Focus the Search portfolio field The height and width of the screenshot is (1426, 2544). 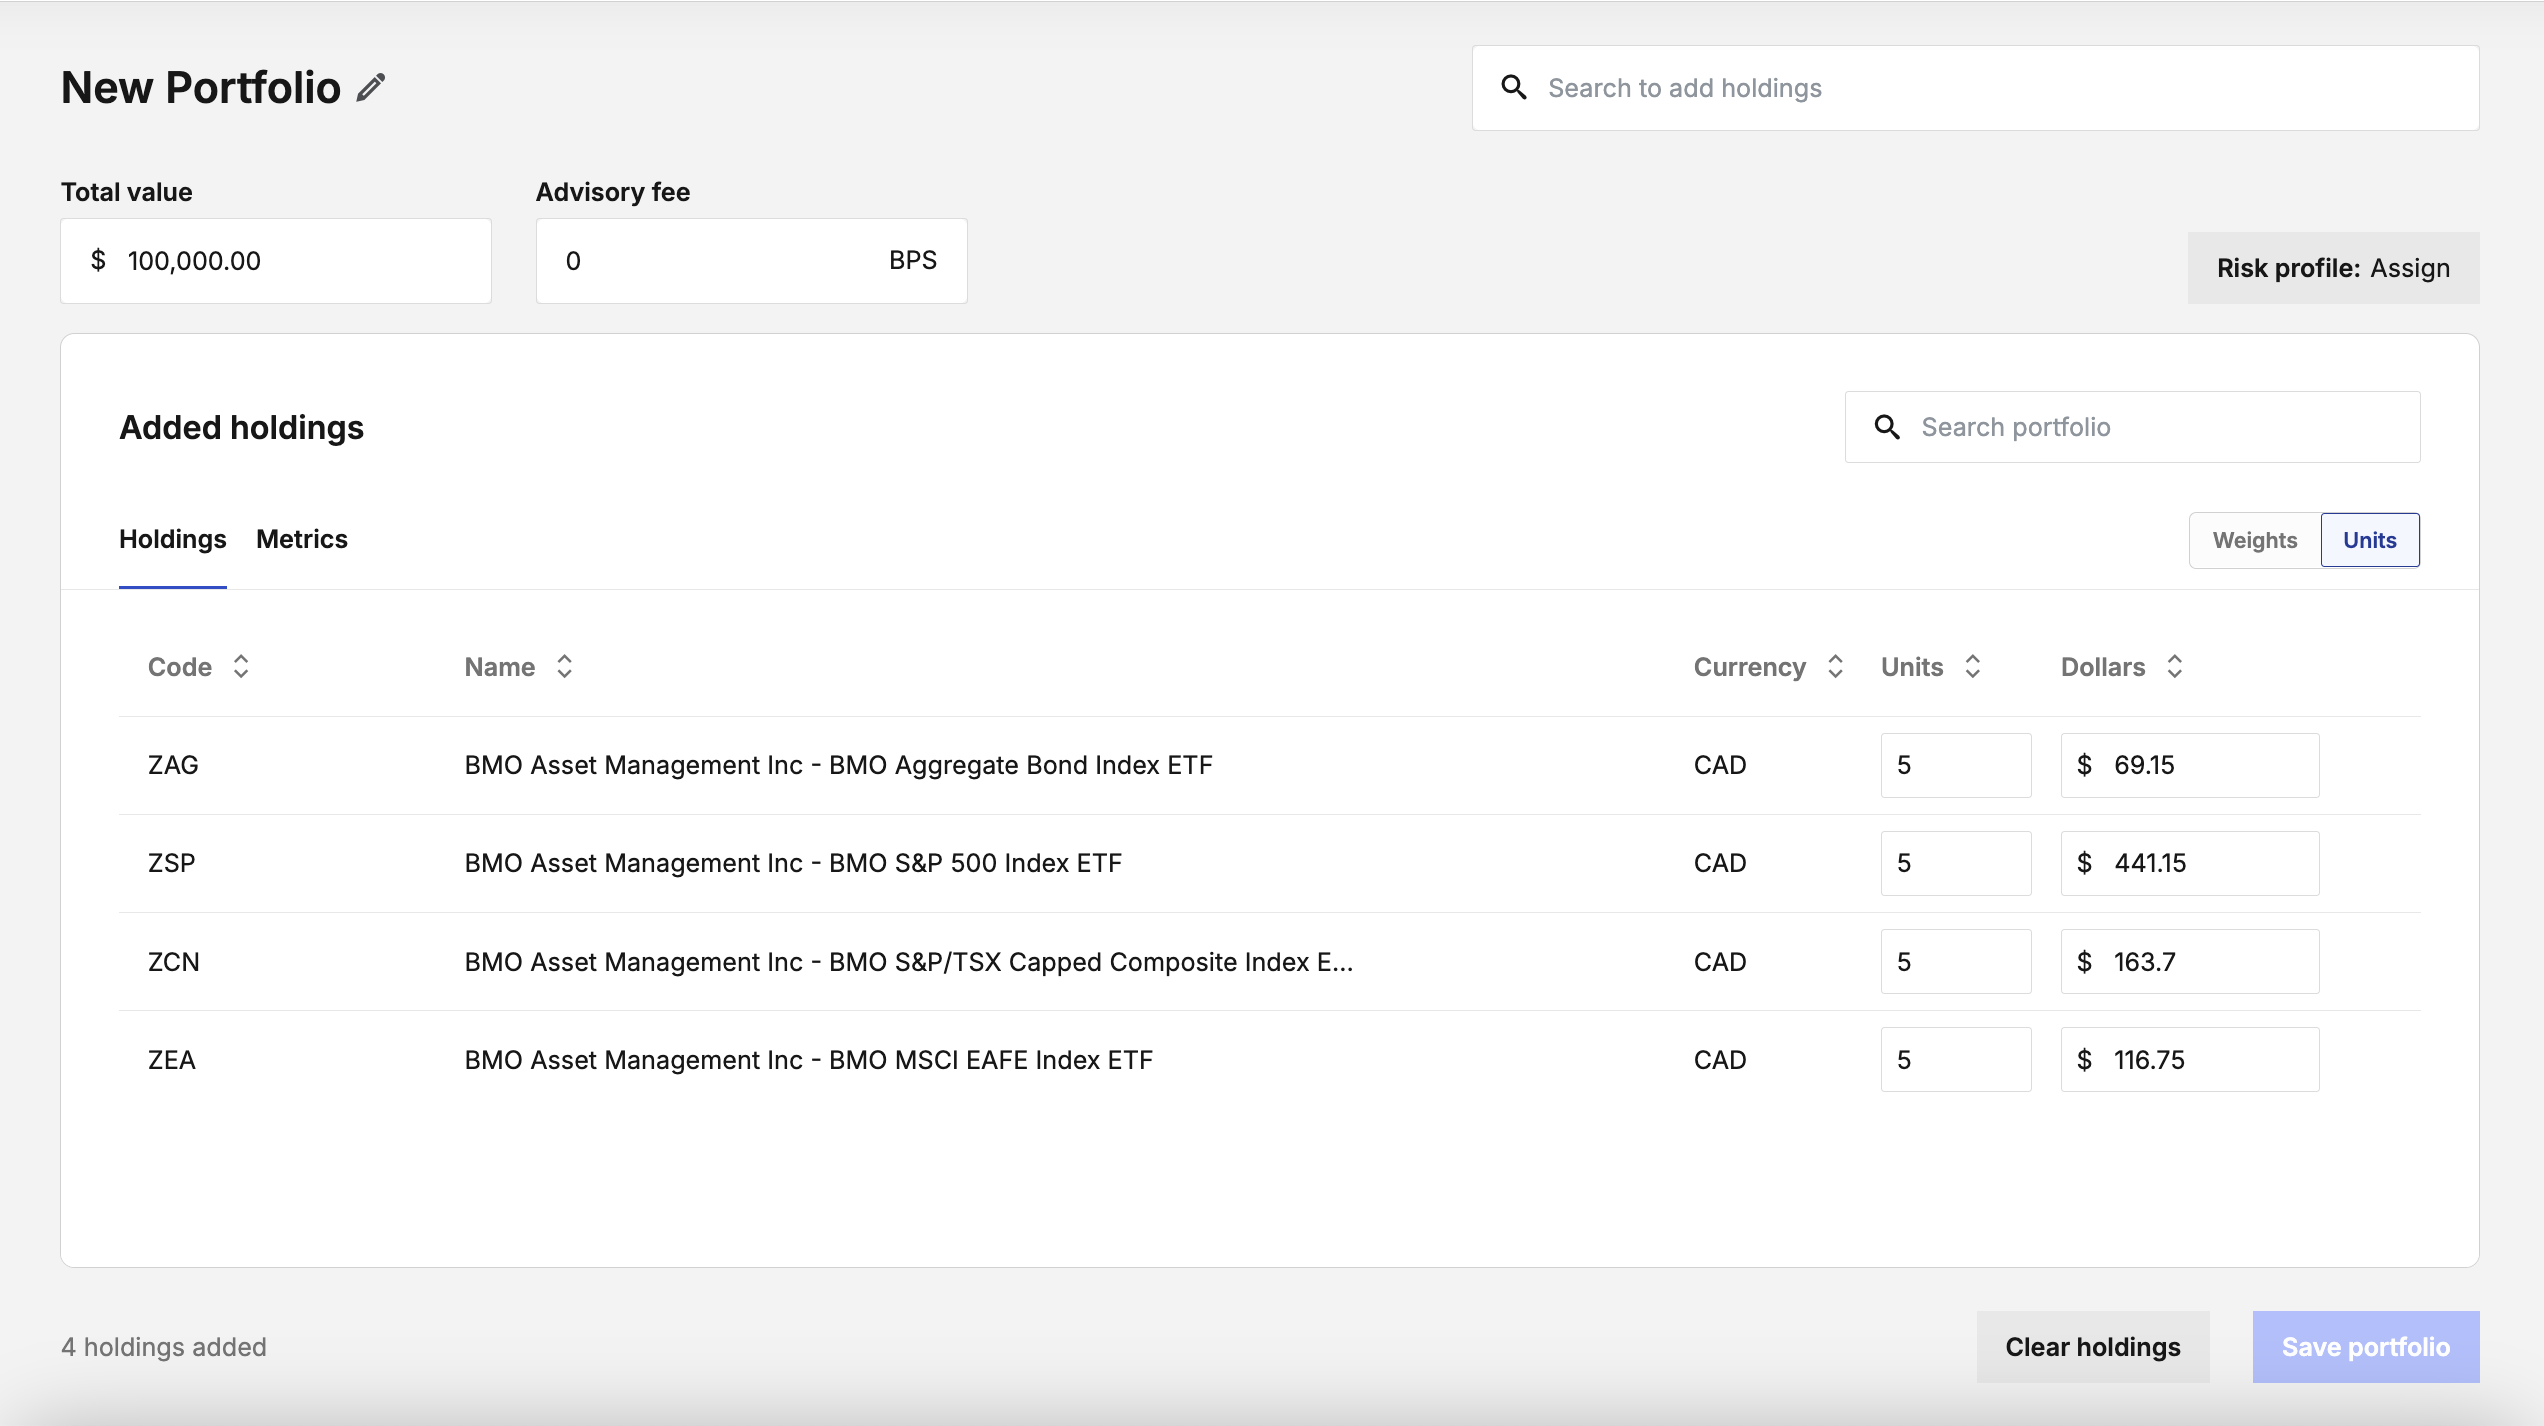pyautogui.click(x=2132, y=427)
